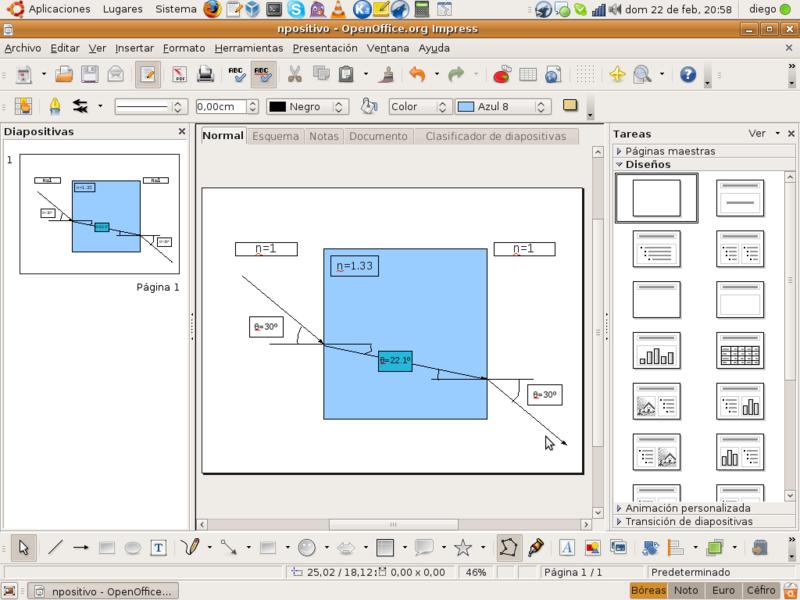This screenshot has width=800, height=600.
Task: Open the Insertar menu
Action: click(x=134, y=48)
